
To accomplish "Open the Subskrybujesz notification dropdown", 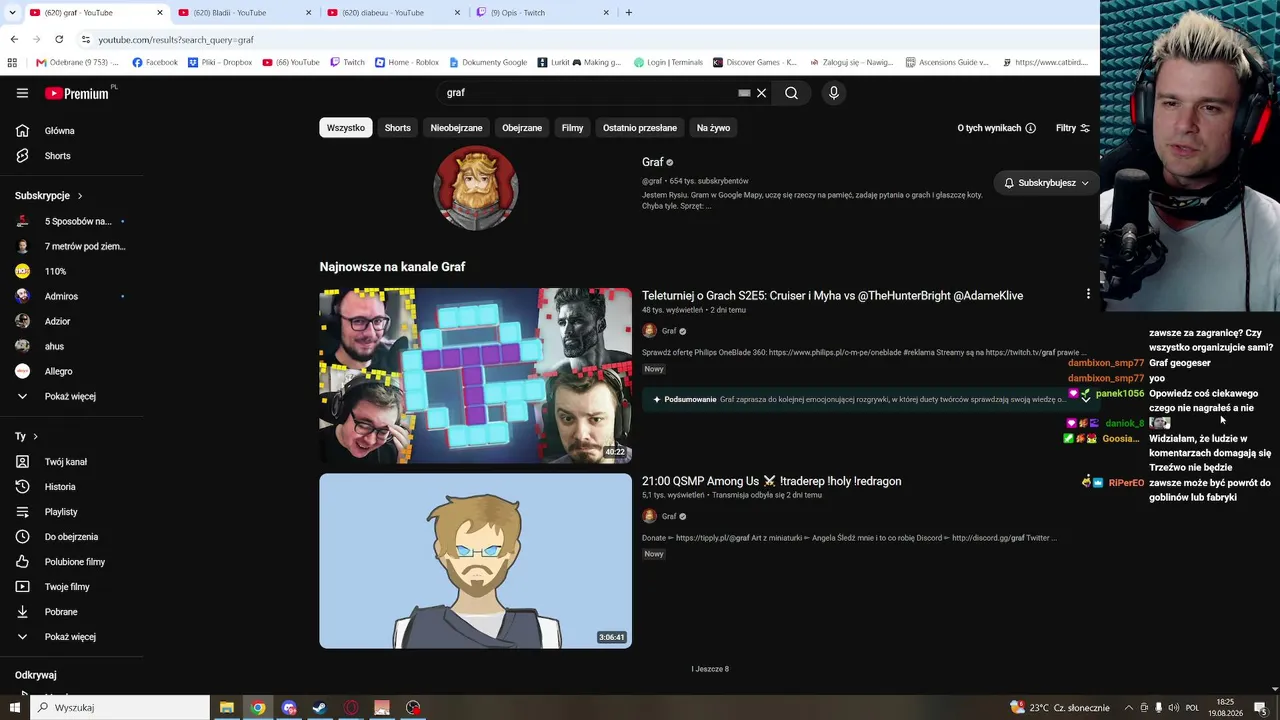I will (x=1046, y=183).
